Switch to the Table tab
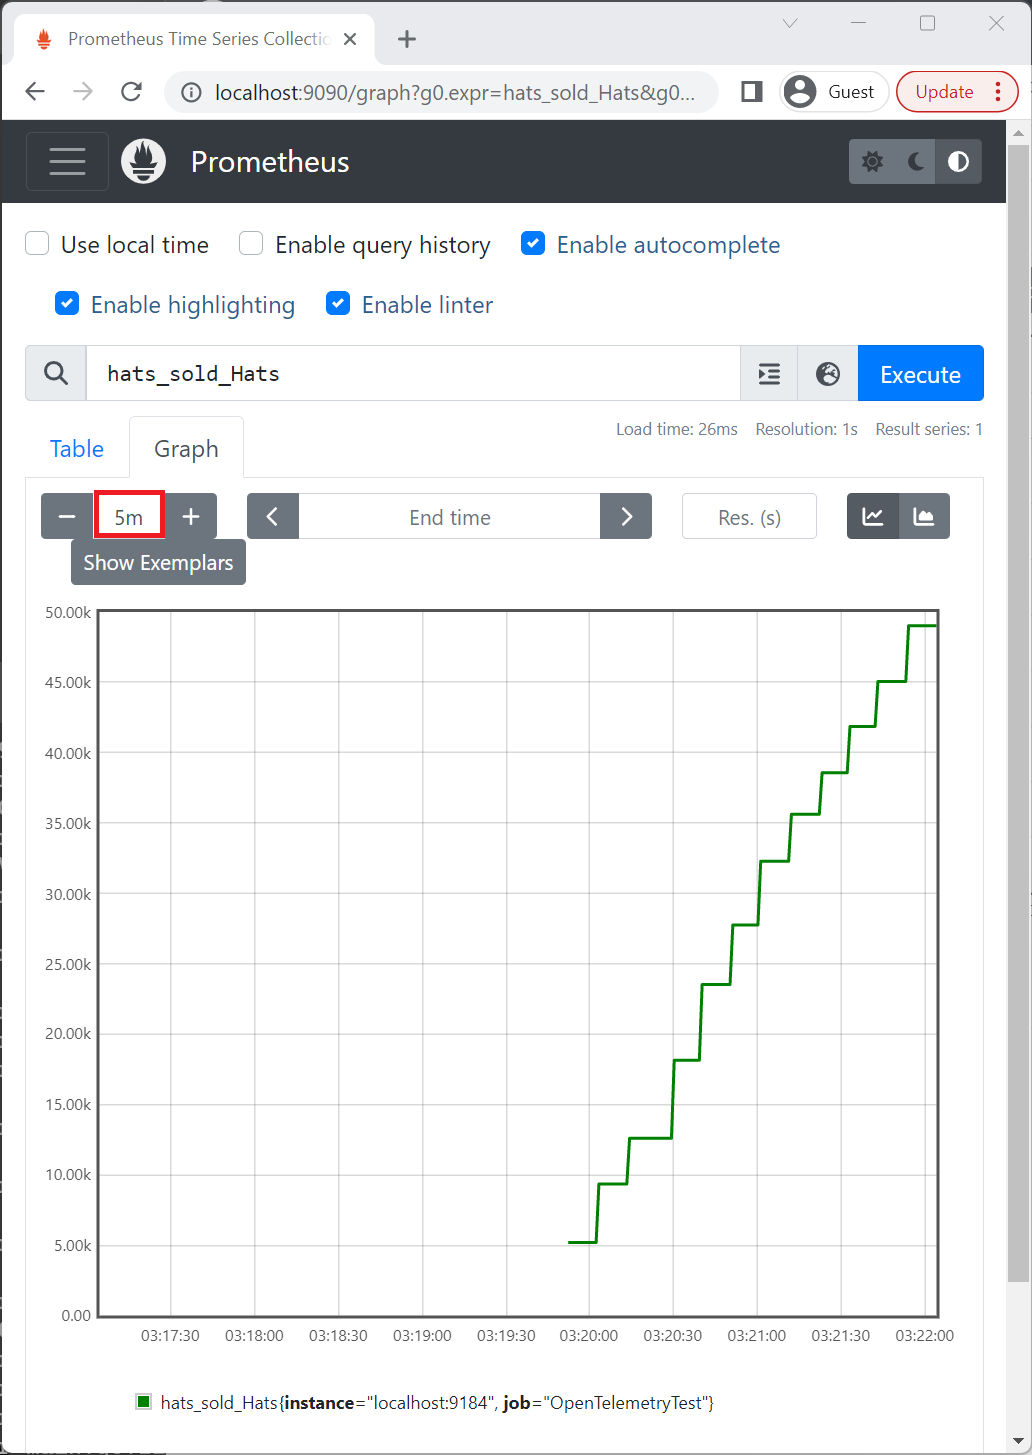 pos(76,448)
